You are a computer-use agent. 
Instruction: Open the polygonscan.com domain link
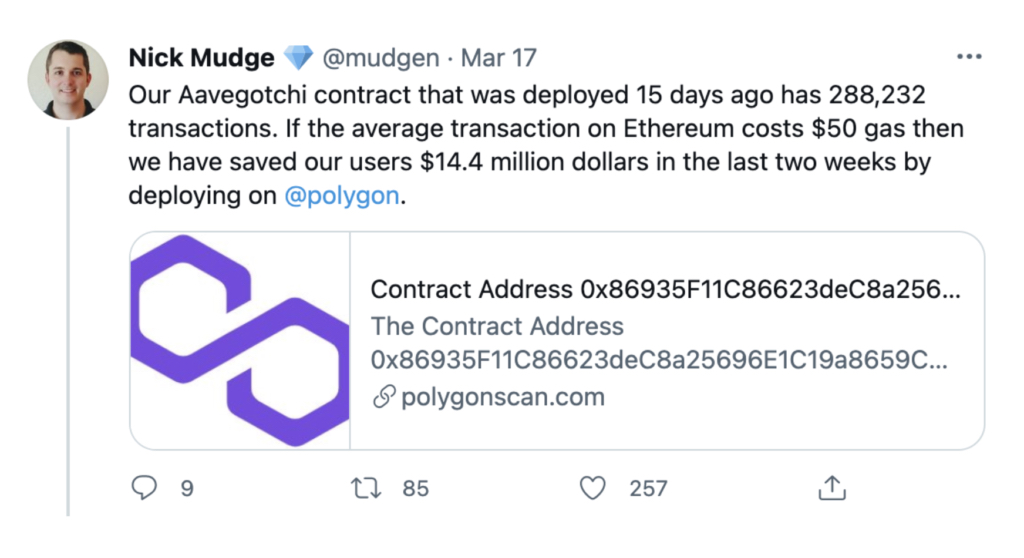502,397
